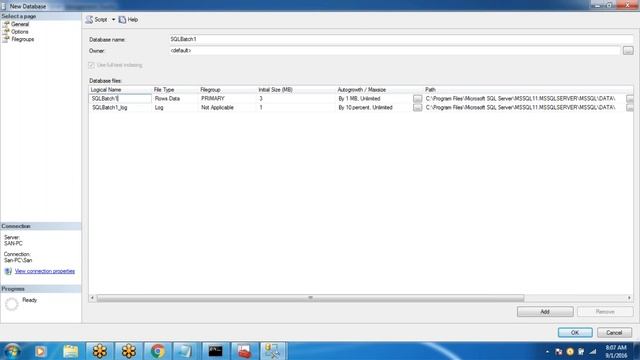The height and width of the screenshot is (360, 640).
Task: Click the Cancel button
Action: pyautogui.click(x=614, y=333)
